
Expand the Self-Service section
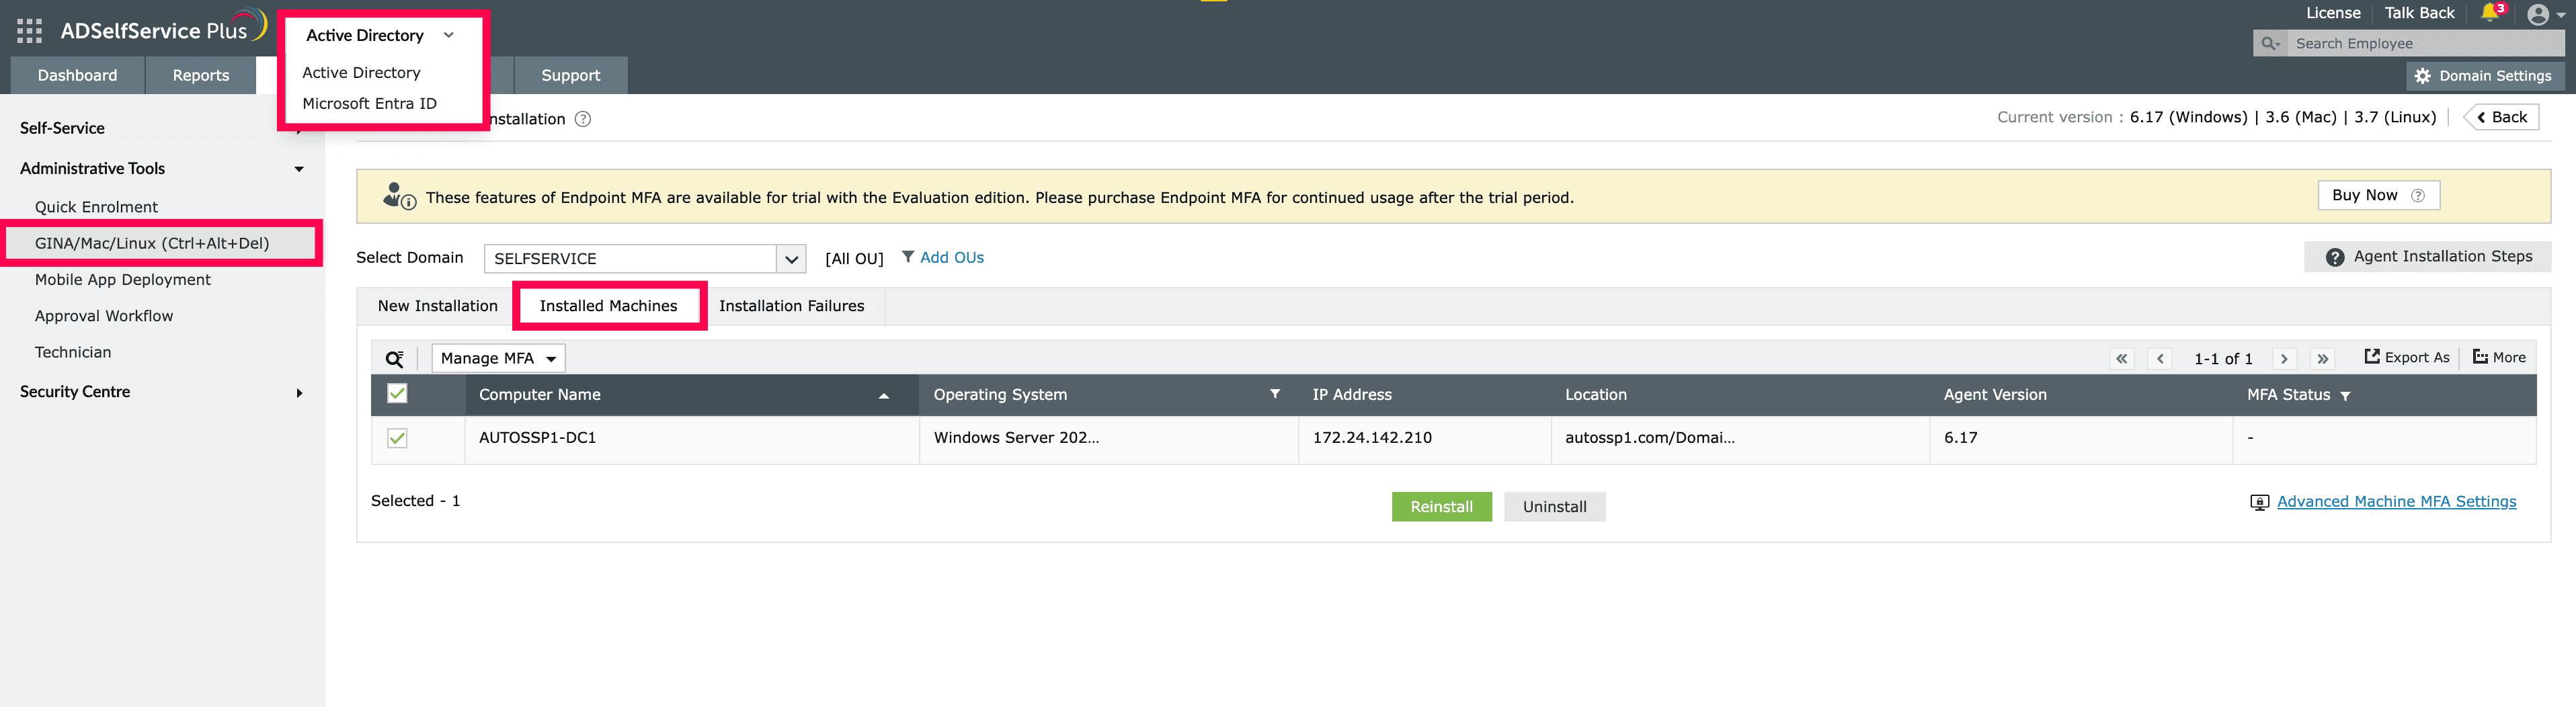click(x=162, y=128)
